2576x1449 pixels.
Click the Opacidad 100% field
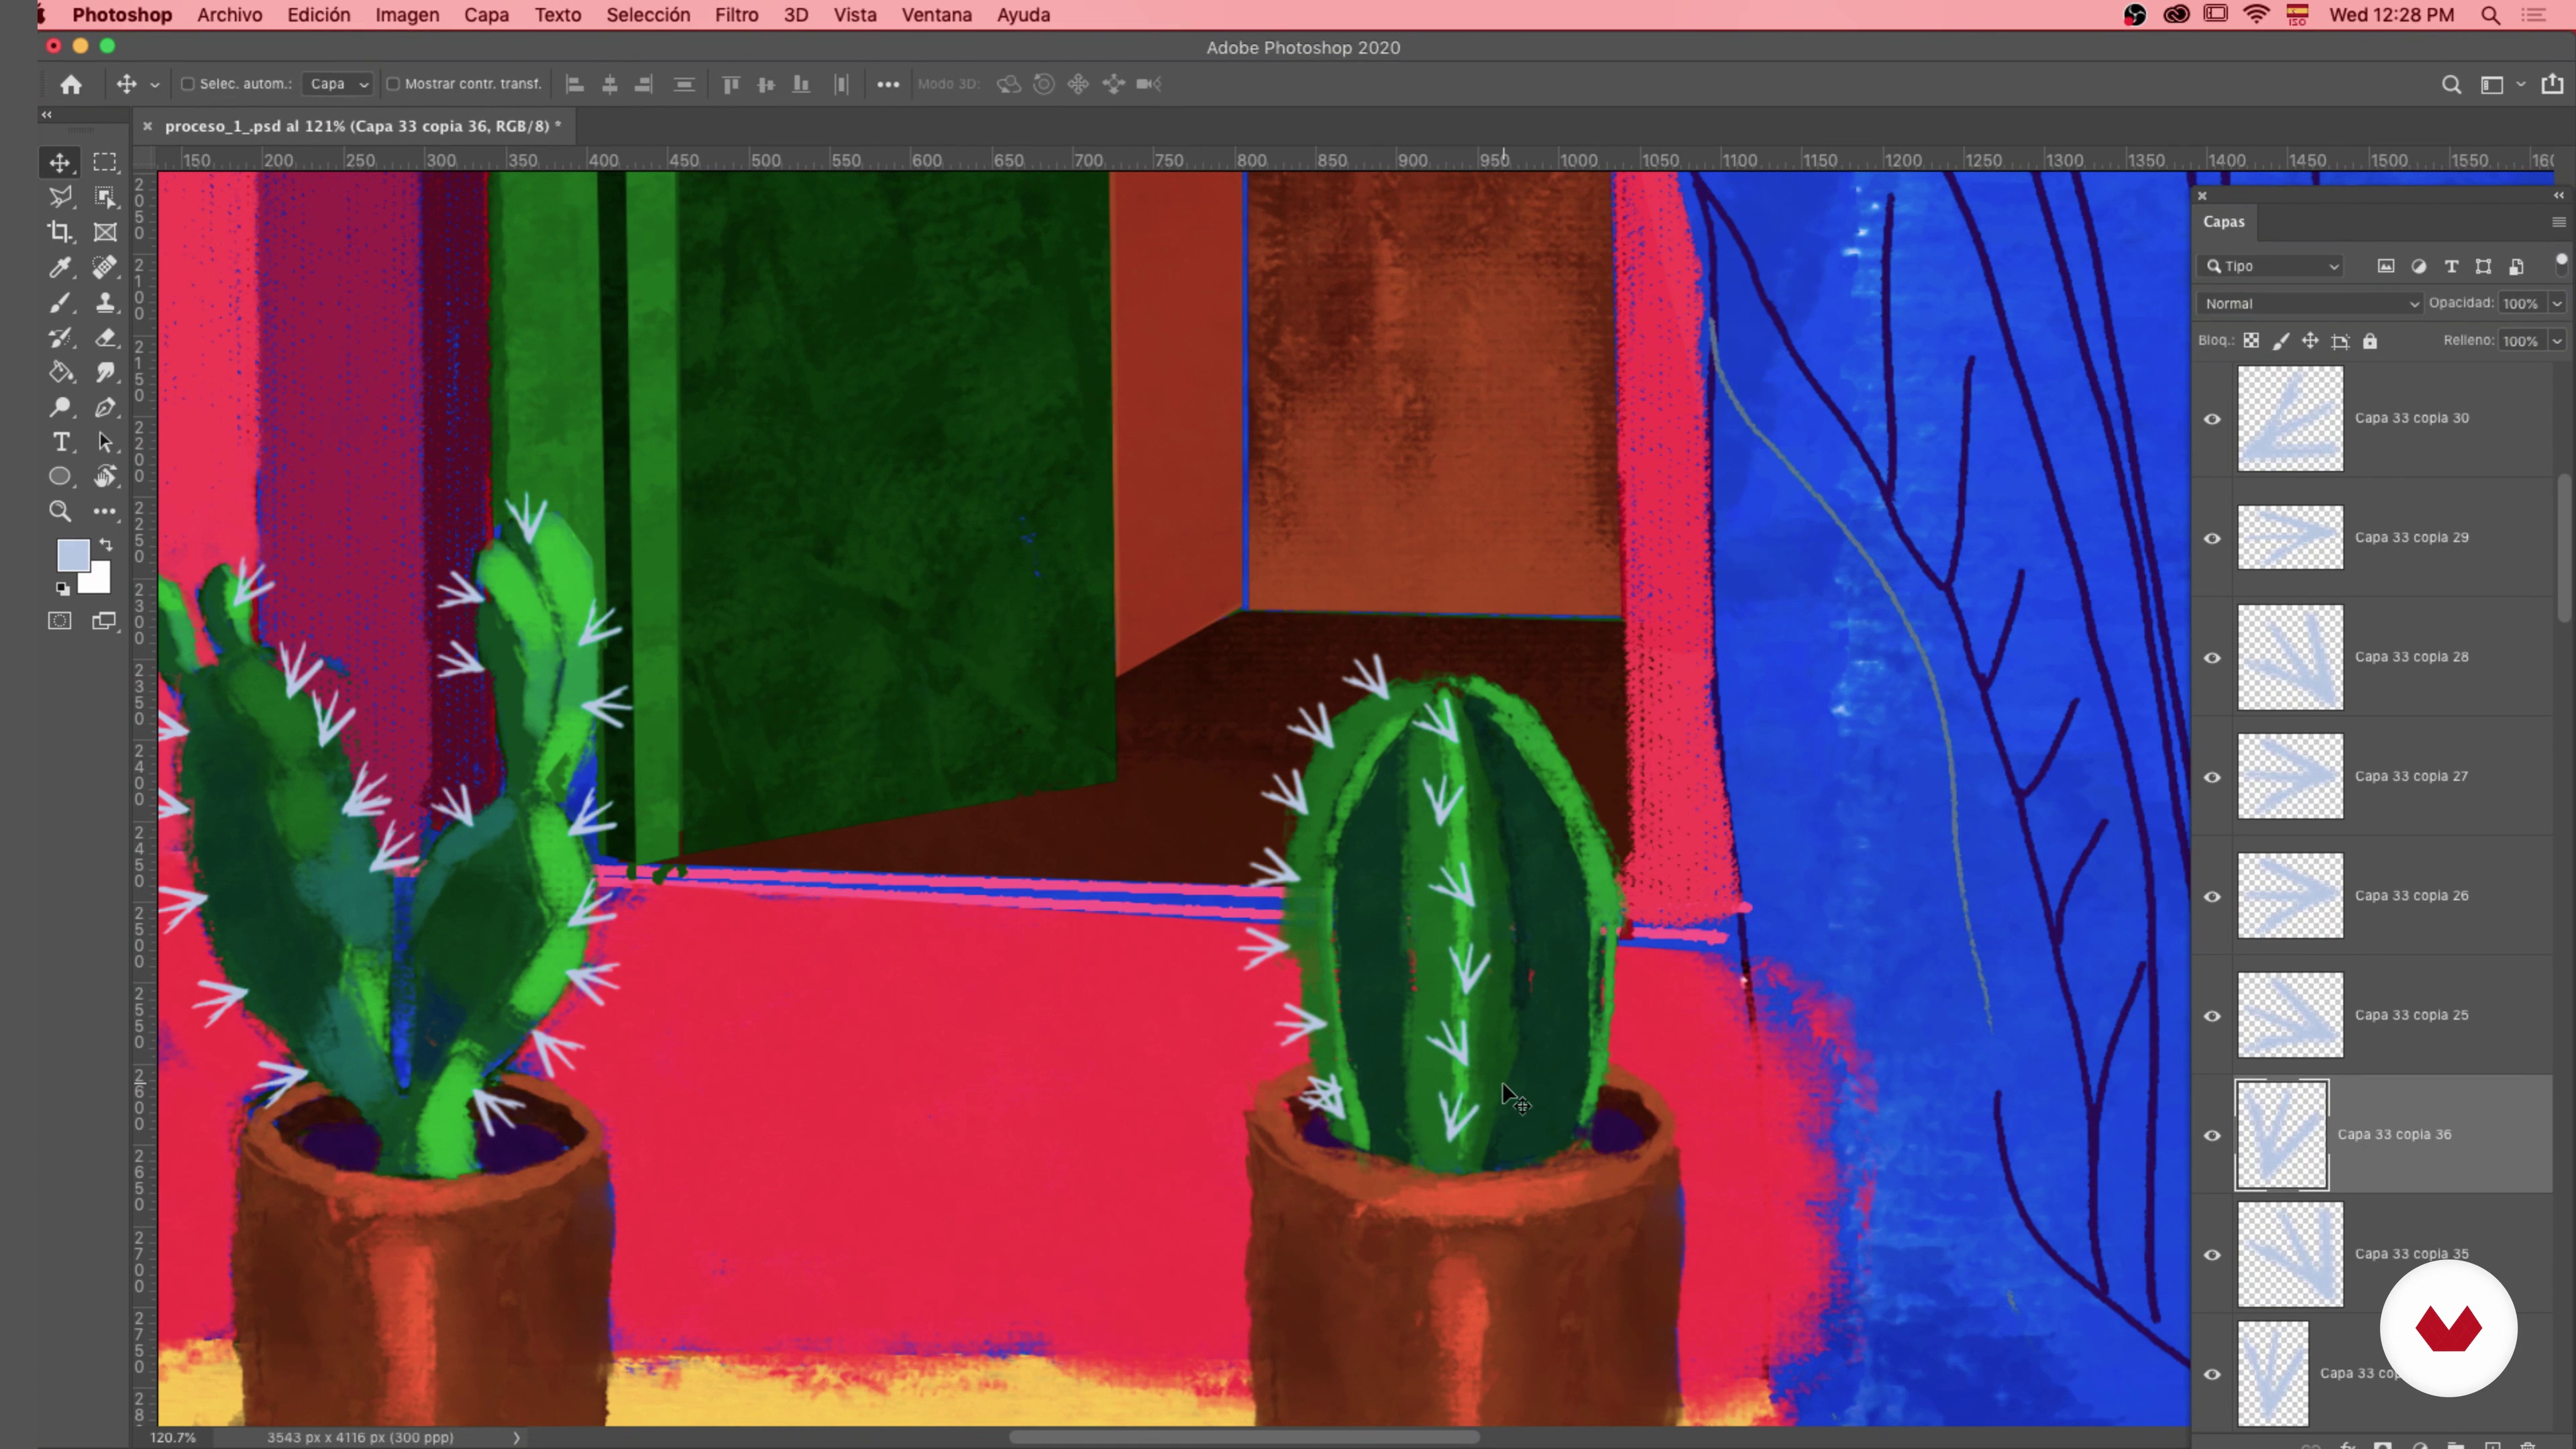pyautogui.click(x=2521, y=303)
